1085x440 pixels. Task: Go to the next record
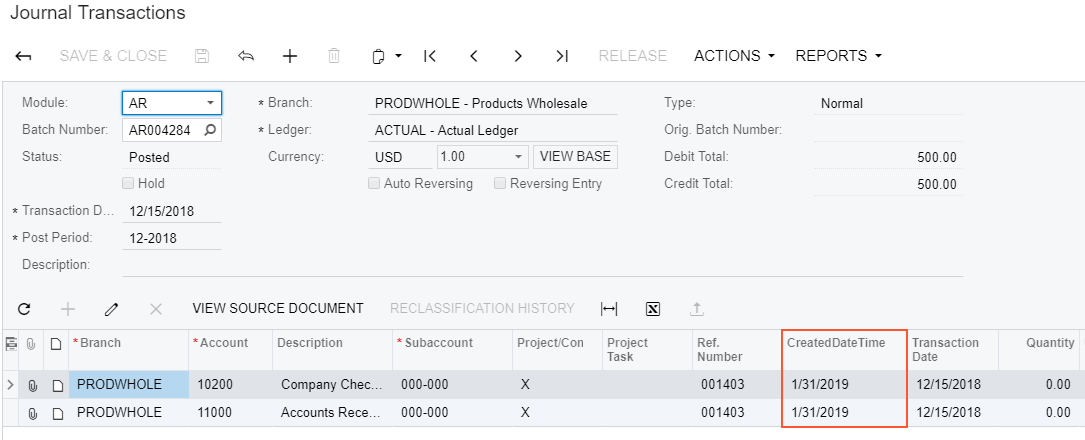point(518,56)
